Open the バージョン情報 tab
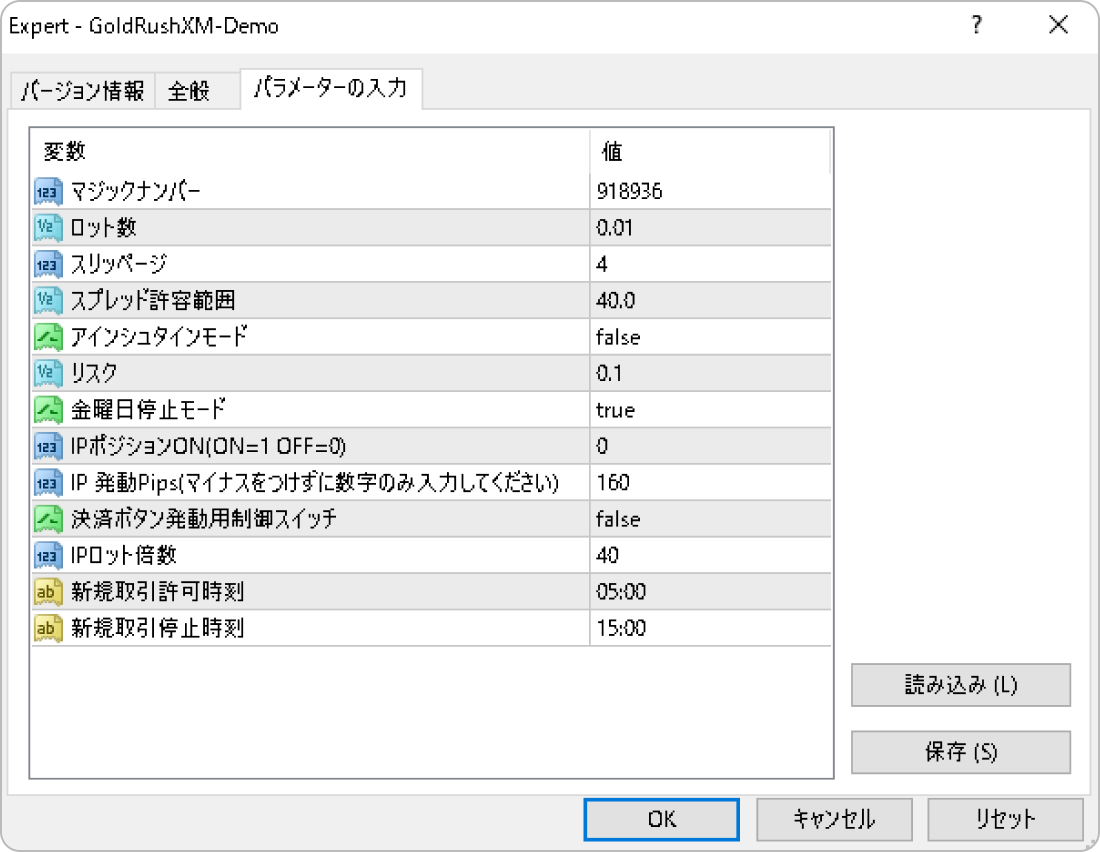The height and width of the screenshot is (852, 1100). click(83, 91)
